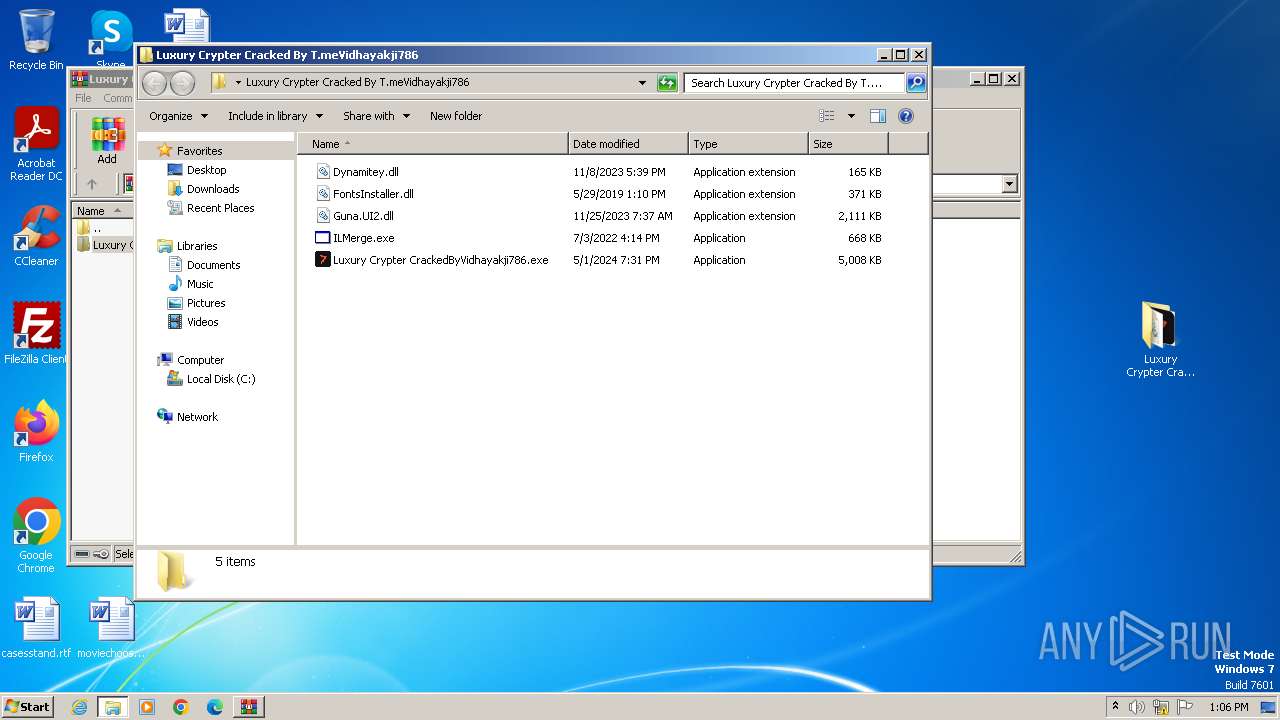Open view options dropdown arrow
Image resolution: width=1280 pixels, height=720 pixels.
coord(851,116)
